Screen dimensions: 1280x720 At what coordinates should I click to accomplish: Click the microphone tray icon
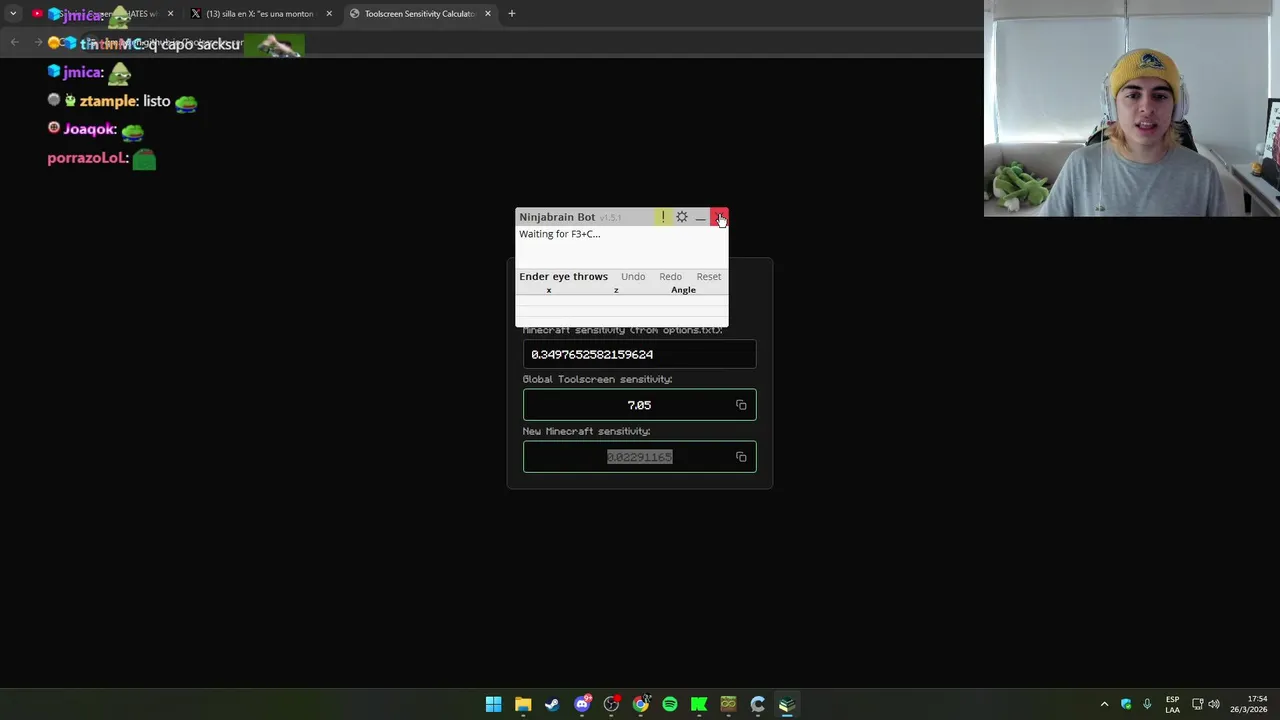[1147, 704]
